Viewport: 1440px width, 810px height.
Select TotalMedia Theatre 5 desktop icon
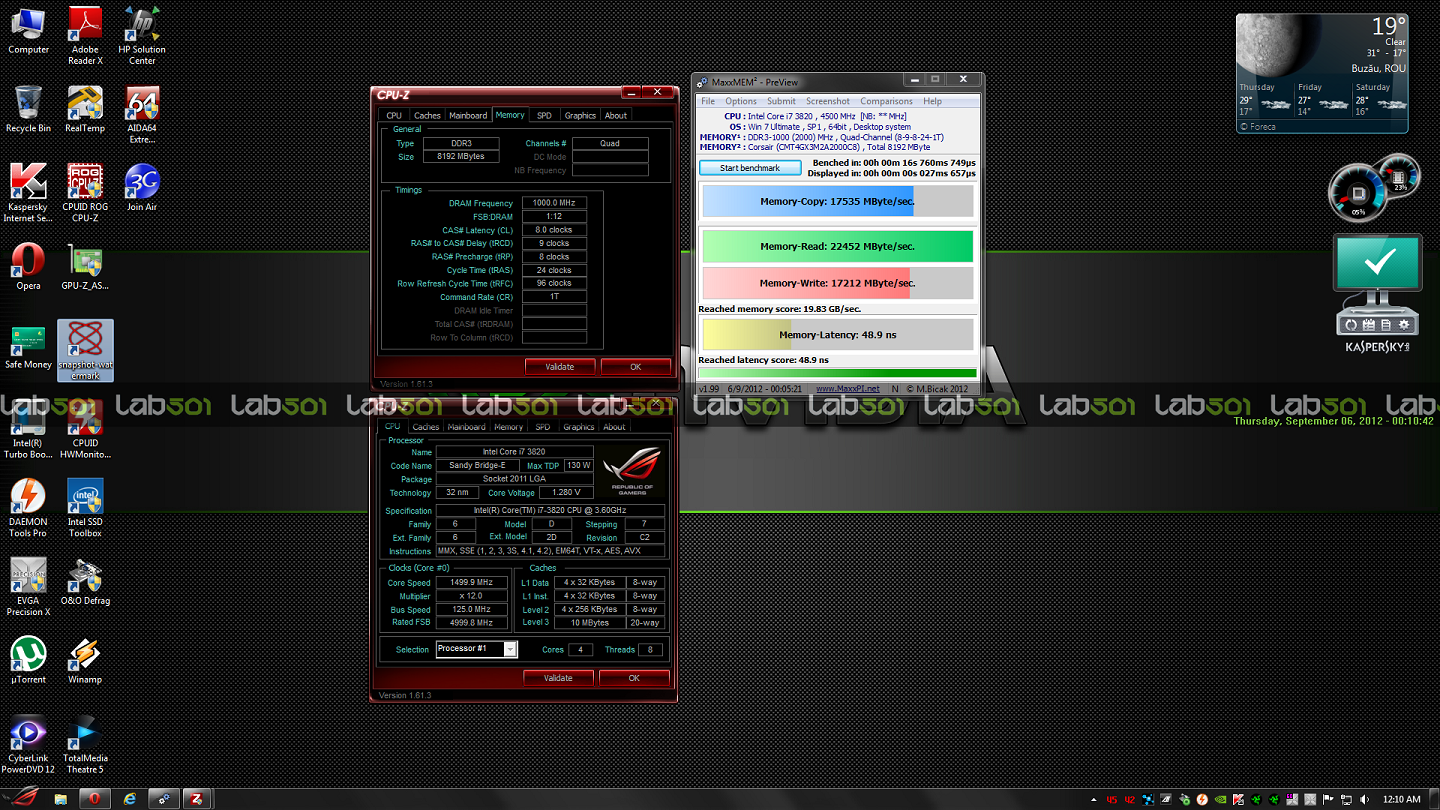[85, 745]
